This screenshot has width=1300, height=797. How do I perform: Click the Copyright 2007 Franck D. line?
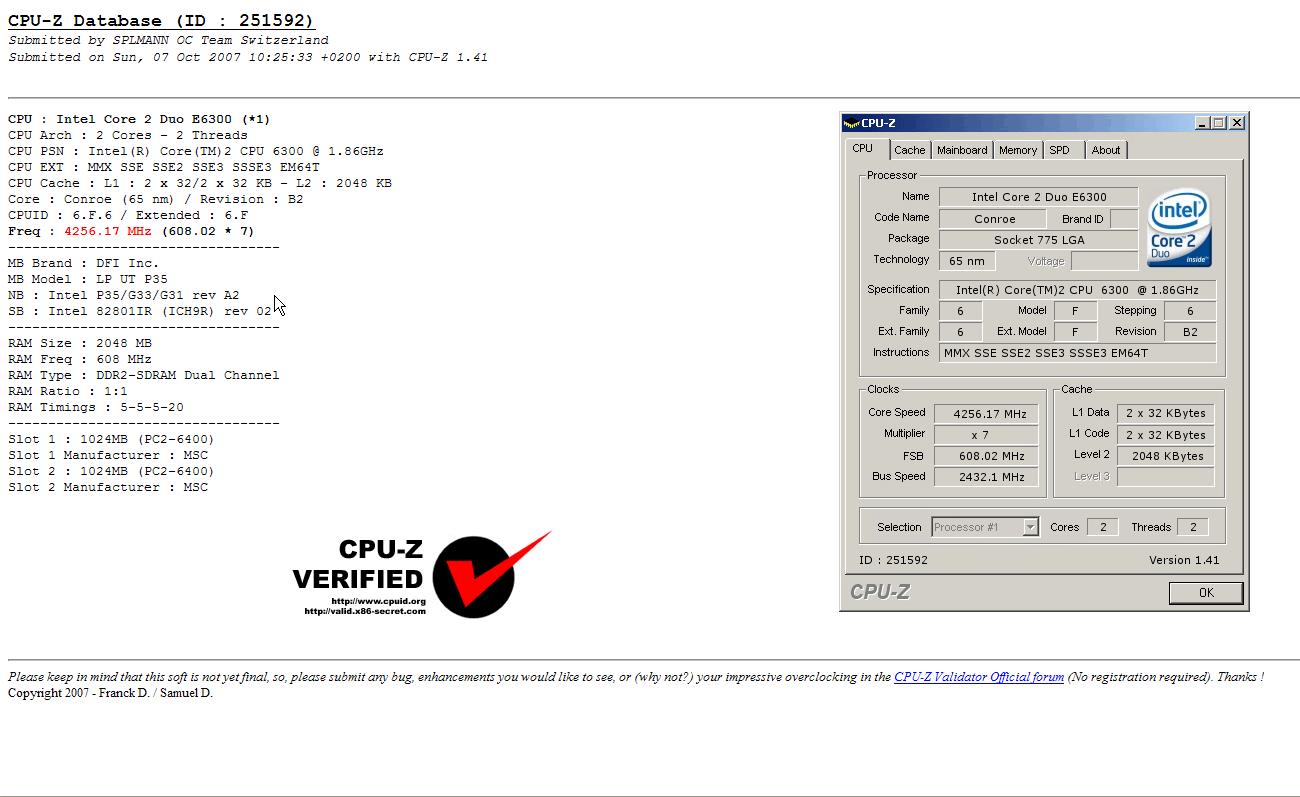coord(110,693)
